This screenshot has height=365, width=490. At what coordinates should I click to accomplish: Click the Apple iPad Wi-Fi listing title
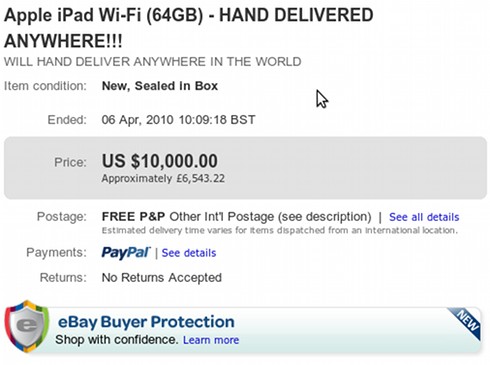(188, 28)
